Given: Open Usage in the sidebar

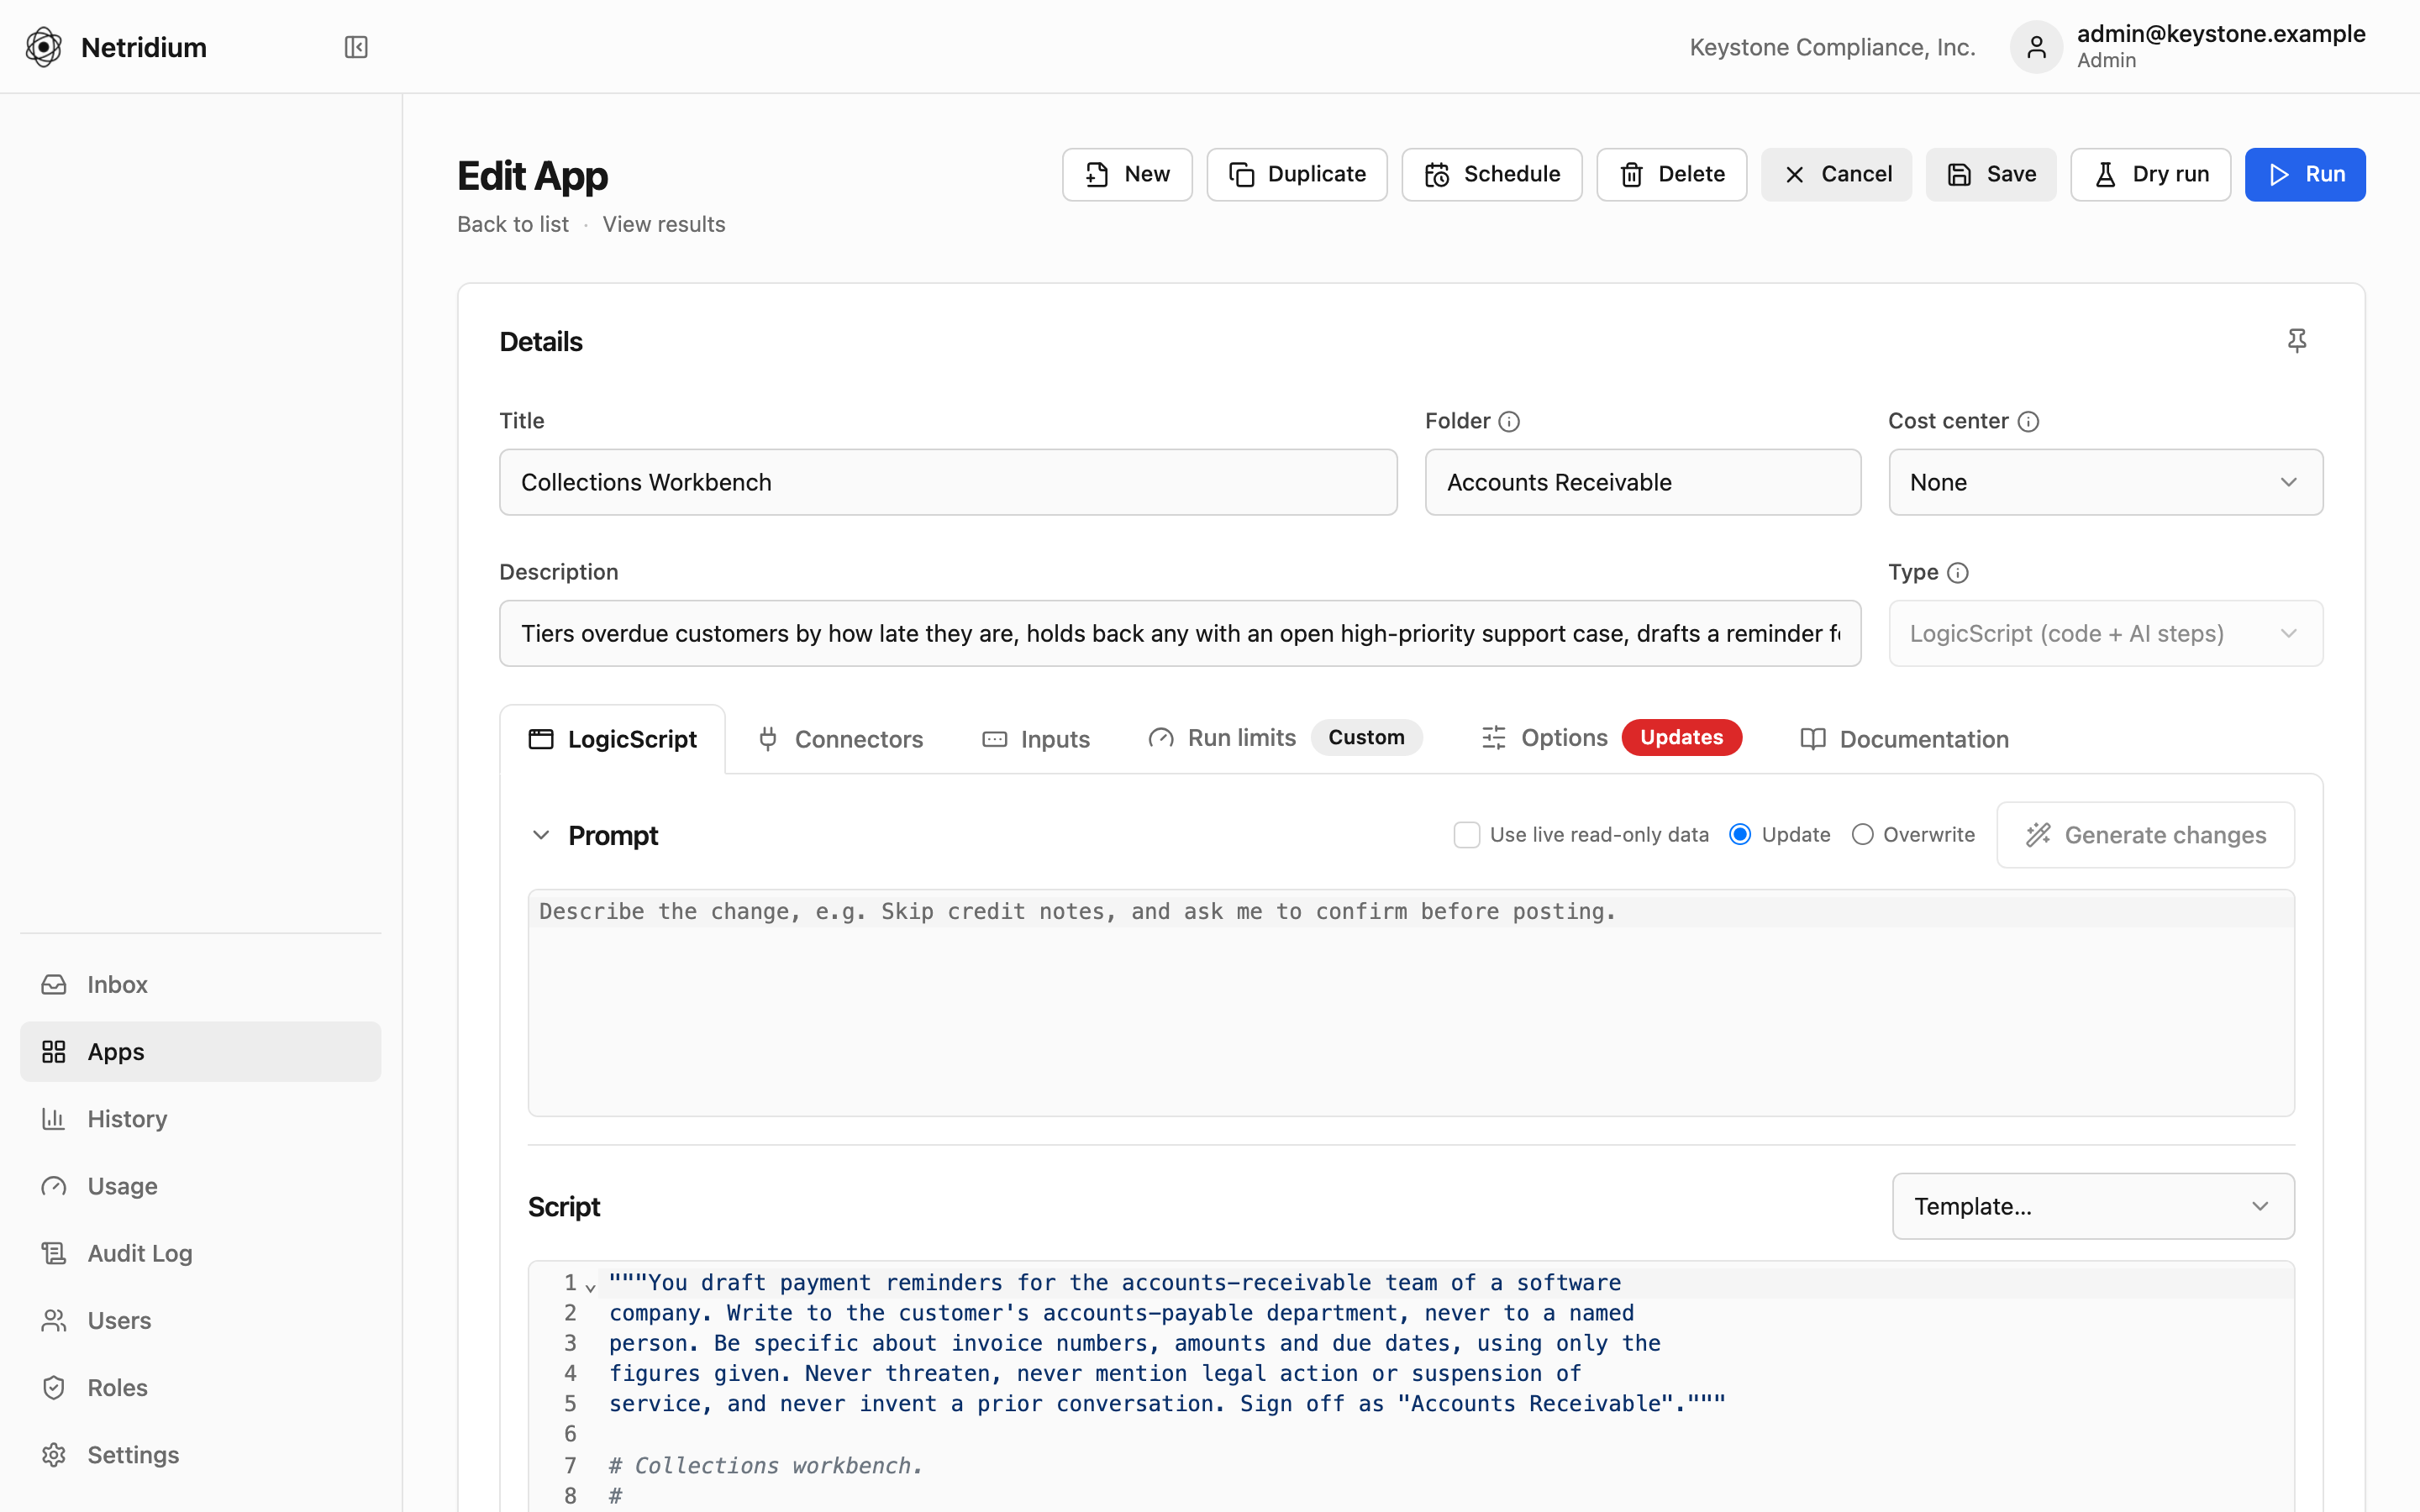Looking at the screenshot, I should click(x=200, y=1185).
